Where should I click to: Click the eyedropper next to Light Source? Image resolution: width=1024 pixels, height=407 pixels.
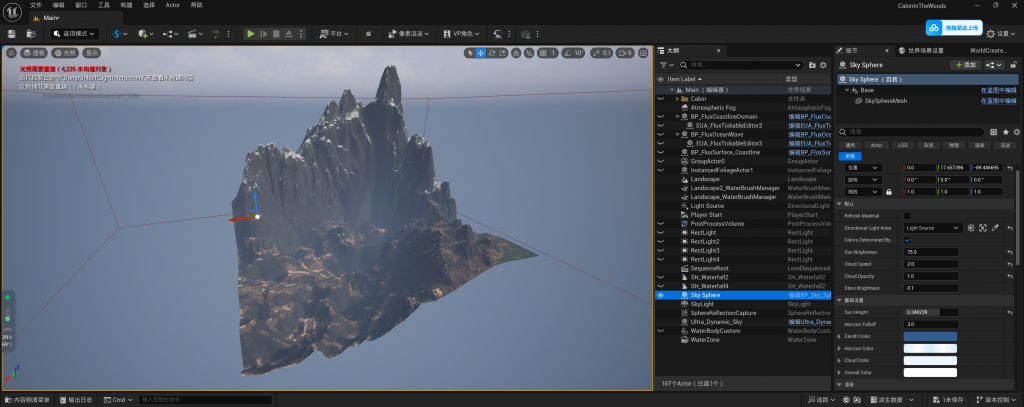995,228
